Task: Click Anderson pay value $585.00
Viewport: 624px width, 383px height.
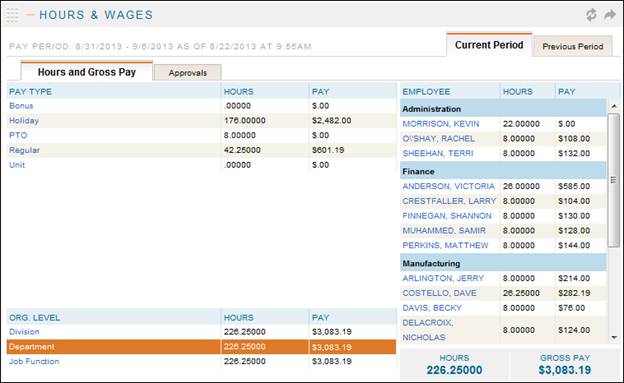Action: pyautogui.click(x=574, y=186)
